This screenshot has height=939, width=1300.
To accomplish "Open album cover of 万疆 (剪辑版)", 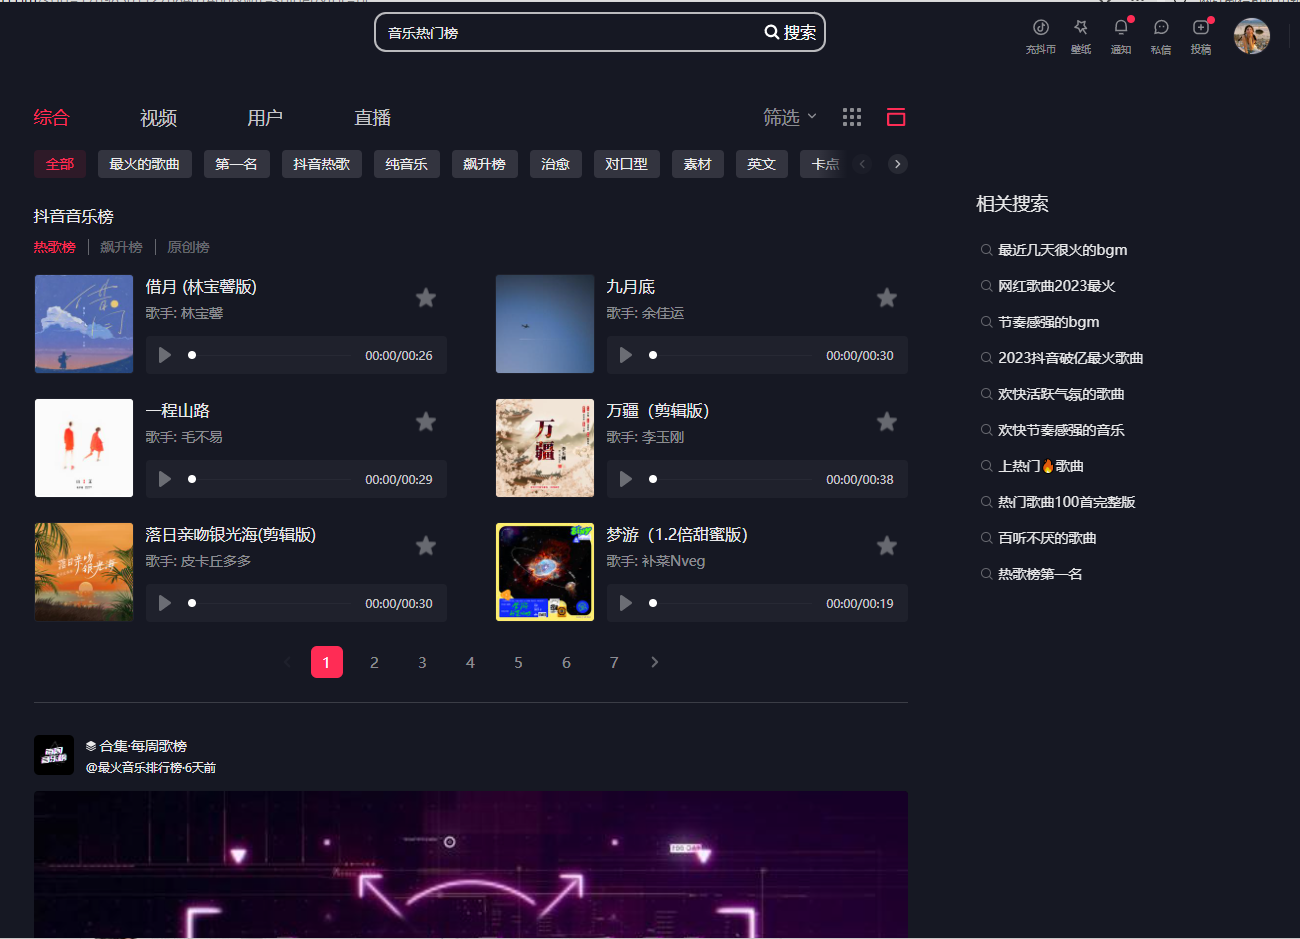I will 545,448.
